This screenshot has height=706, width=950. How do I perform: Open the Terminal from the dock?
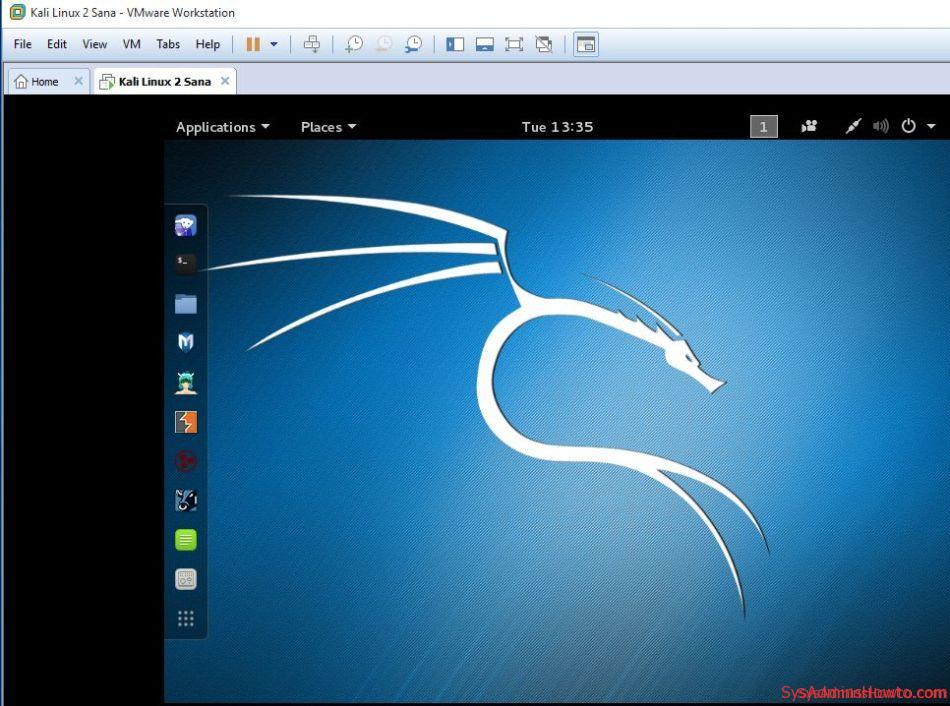185,263
